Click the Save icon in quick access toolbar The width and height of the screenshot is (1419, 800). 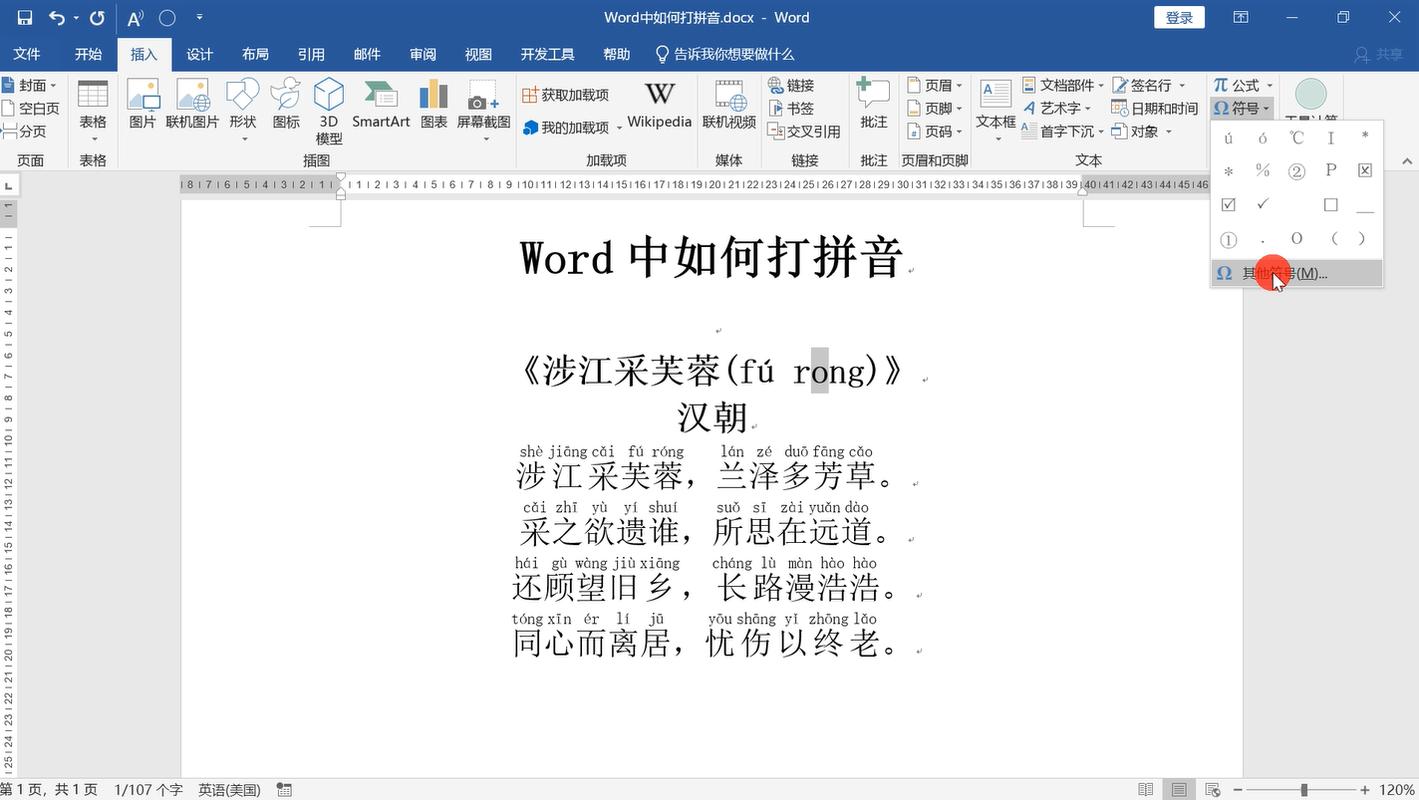click(25, 18)
